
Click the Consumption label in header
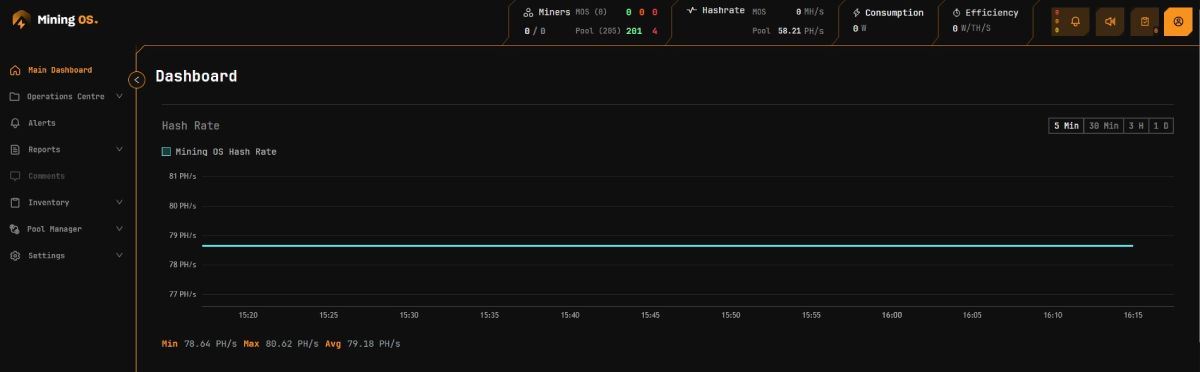pyautogui.click(x=894, y=13)
